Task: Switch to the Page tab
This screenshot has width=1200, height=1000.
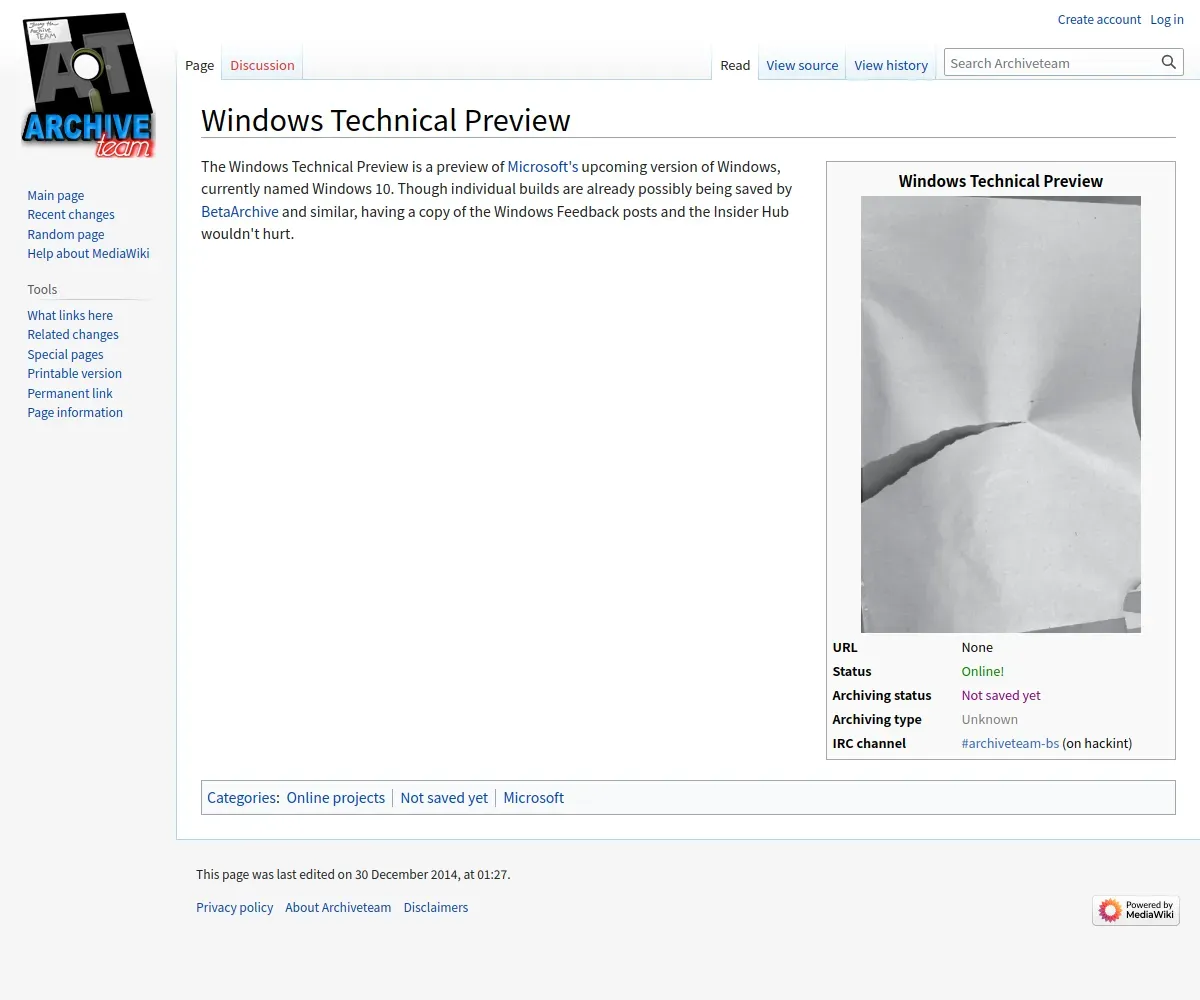Action: coord(200,65)
